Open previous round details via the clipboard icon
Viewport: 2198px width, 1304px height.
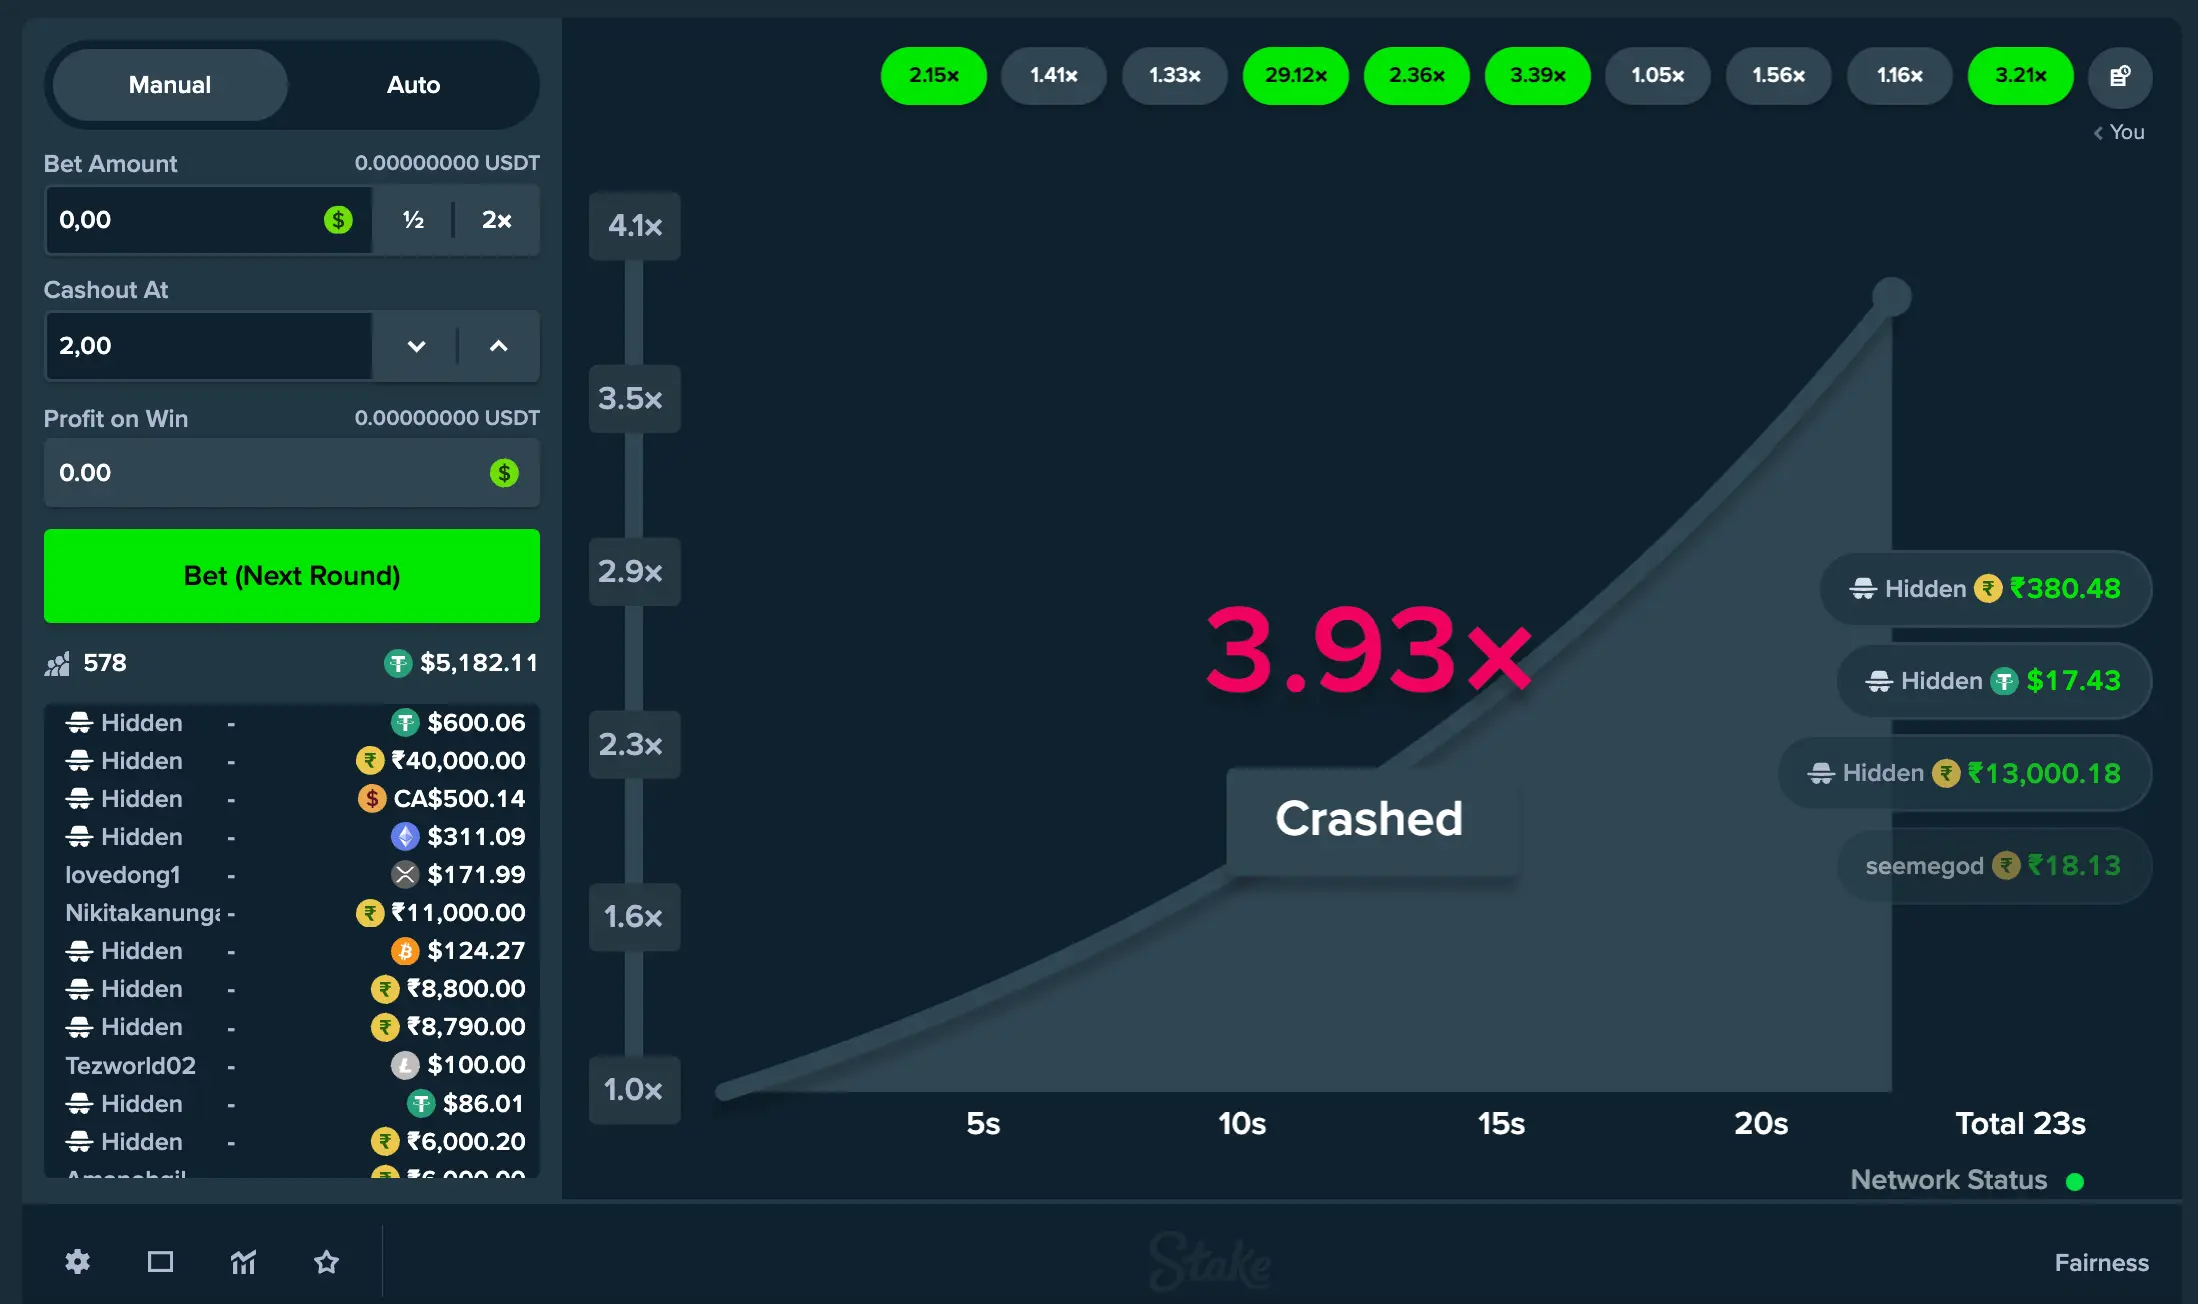[x=2120, y=75]
